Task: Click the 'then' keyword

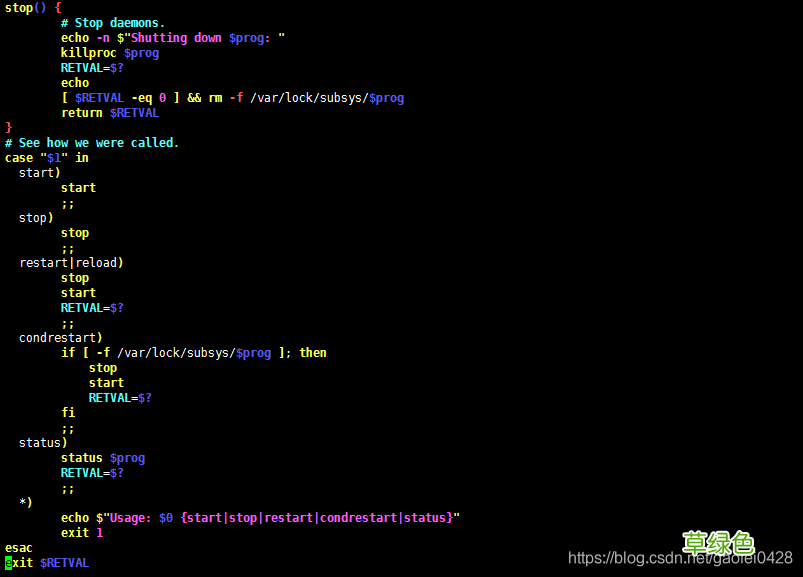Action: 313,353
